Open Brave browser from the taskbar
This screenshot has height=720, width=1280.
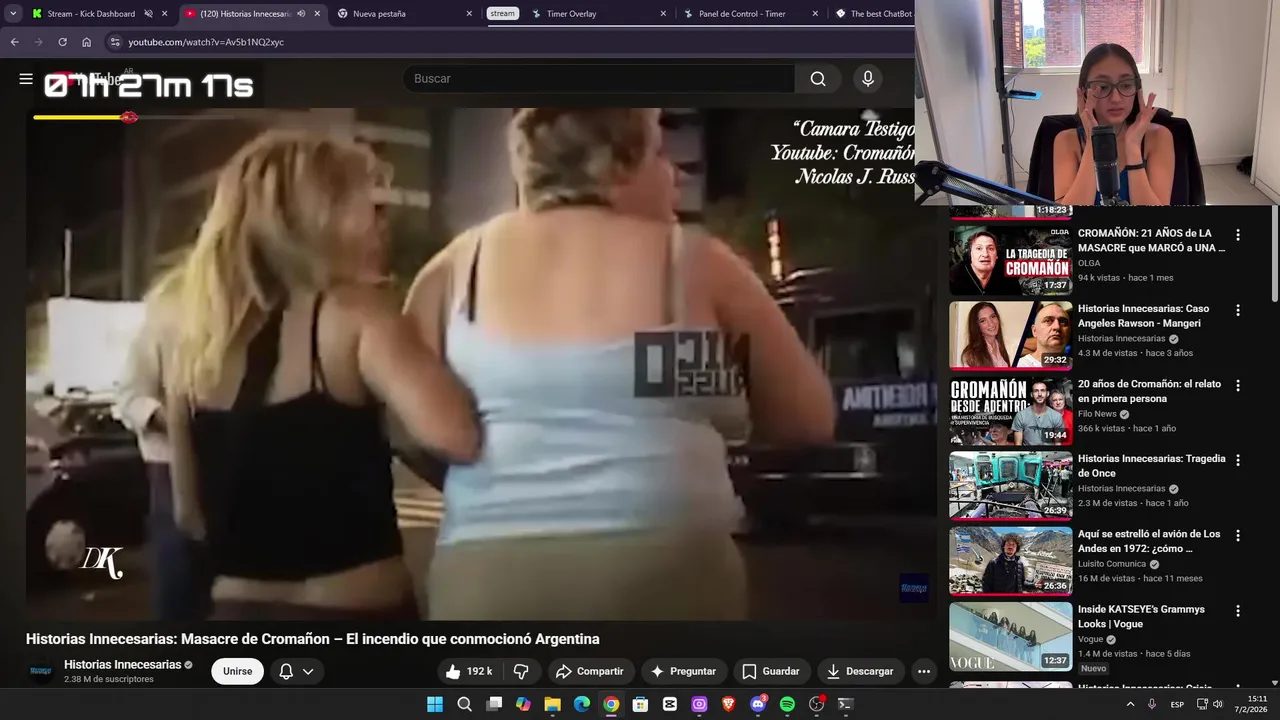tap(728, 704)
